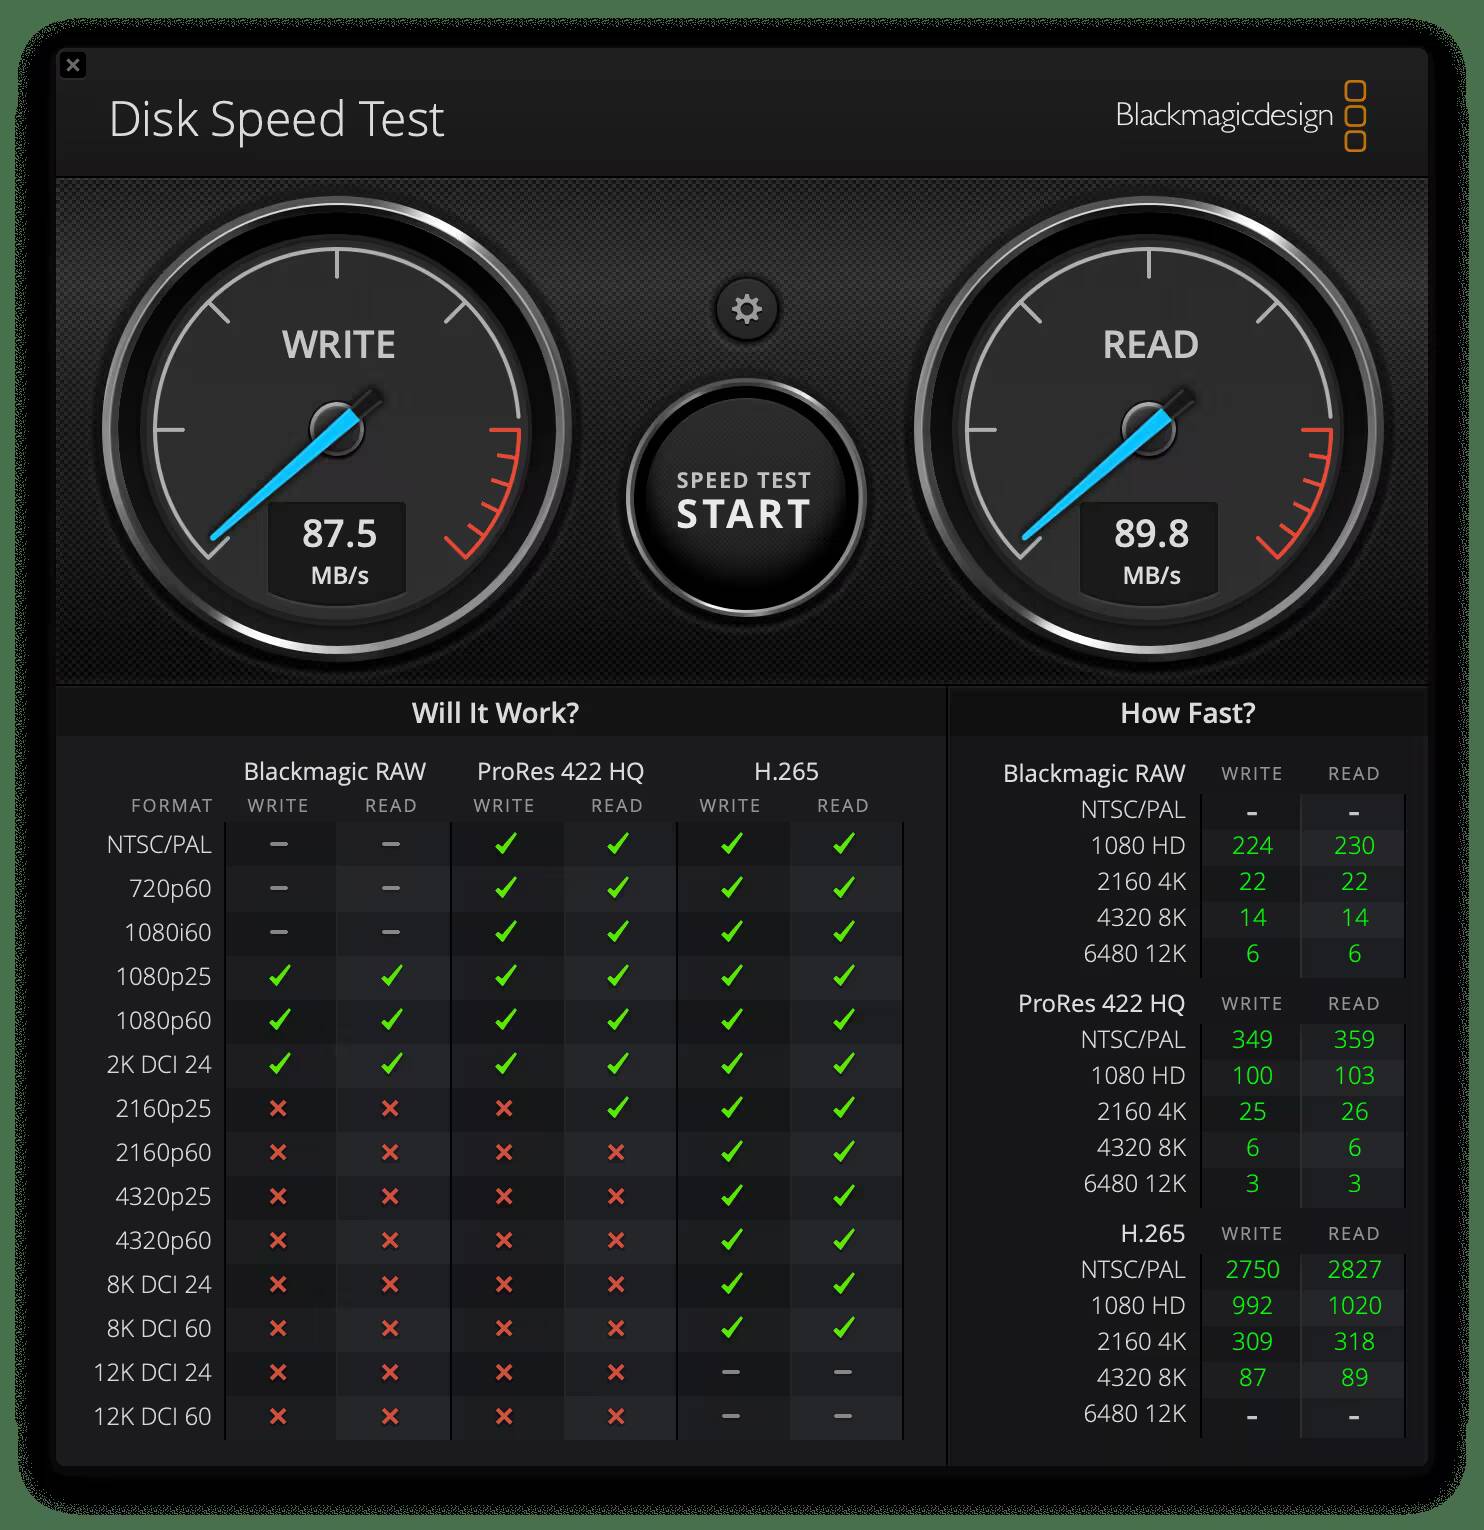Open settings with the gear icon
Screen dimensions: 1484x1530
click(x=746, y=309)
